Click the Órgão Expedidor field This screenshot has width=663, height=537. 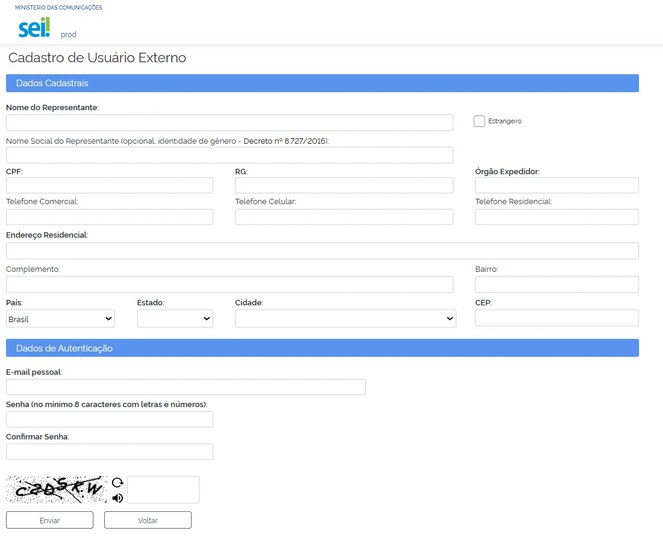pos(556,185)
